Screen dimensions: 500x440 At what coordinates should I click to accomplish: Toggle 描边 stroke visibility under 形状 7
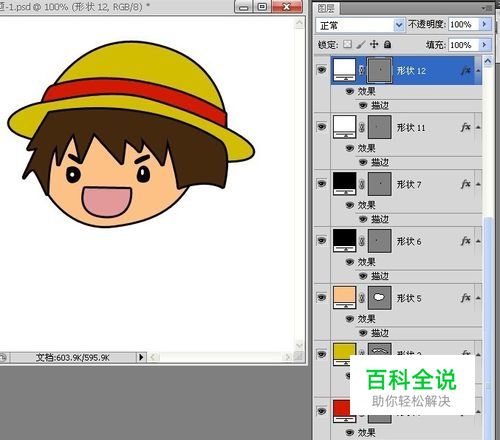(x=363, y=219)
